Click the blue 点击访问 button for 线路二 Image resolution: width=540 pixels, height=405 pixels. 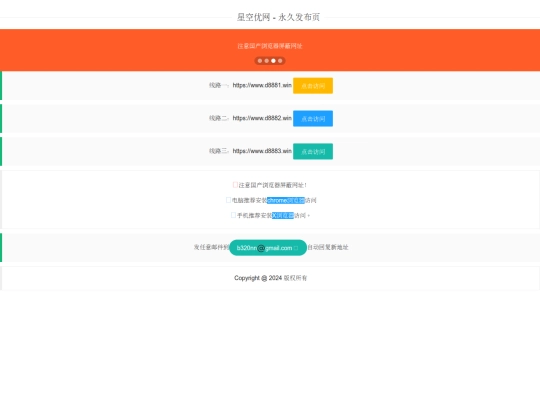pos(313,118)
